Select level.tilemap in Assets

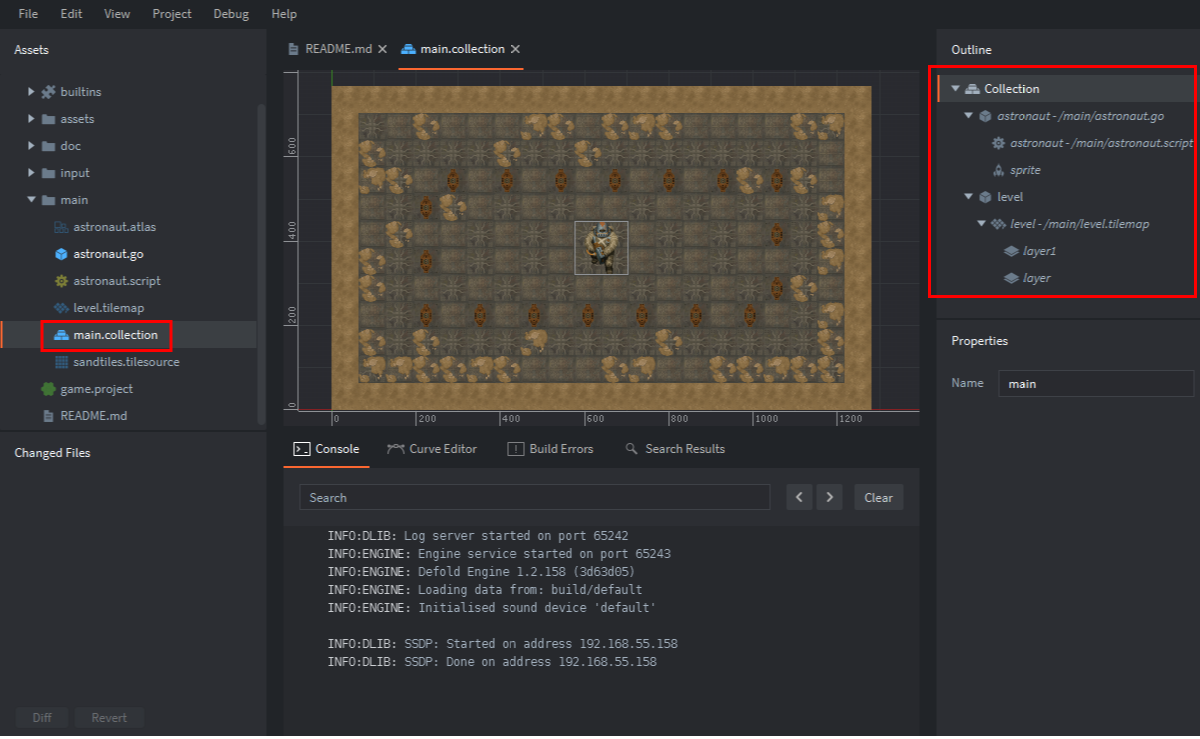[x=109, y=308]
